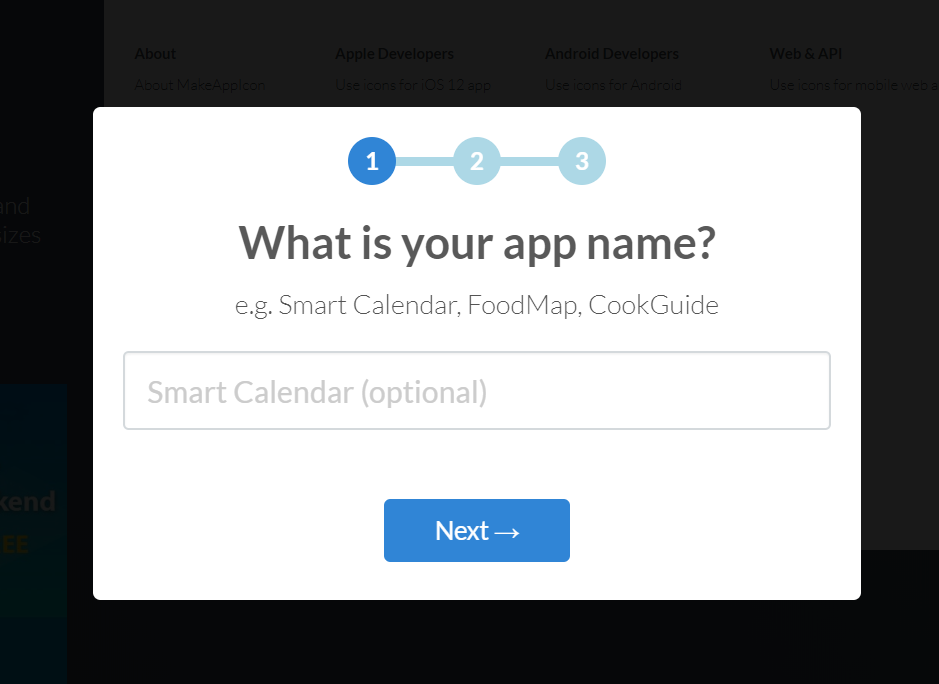Click the progress bar between steps 2 and 3
This screenshot has width=939, height=684.
pyautogui.click(x=529, y=161)
